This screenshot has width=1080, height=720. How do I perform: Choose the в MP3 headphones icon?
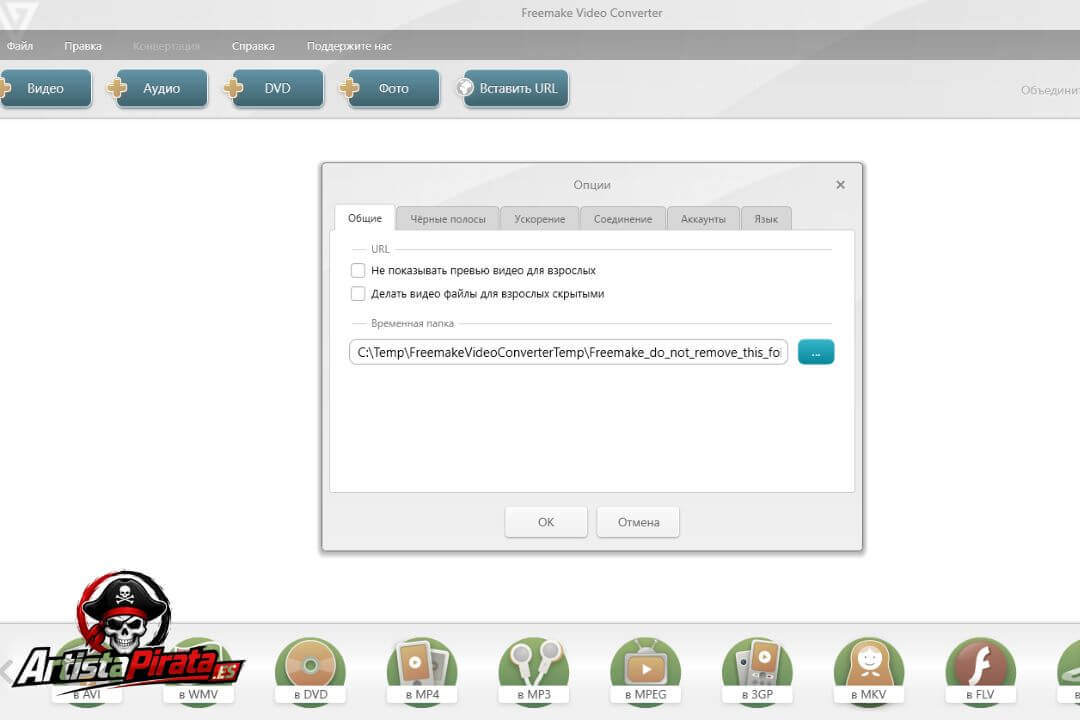[x=534, y=670]
